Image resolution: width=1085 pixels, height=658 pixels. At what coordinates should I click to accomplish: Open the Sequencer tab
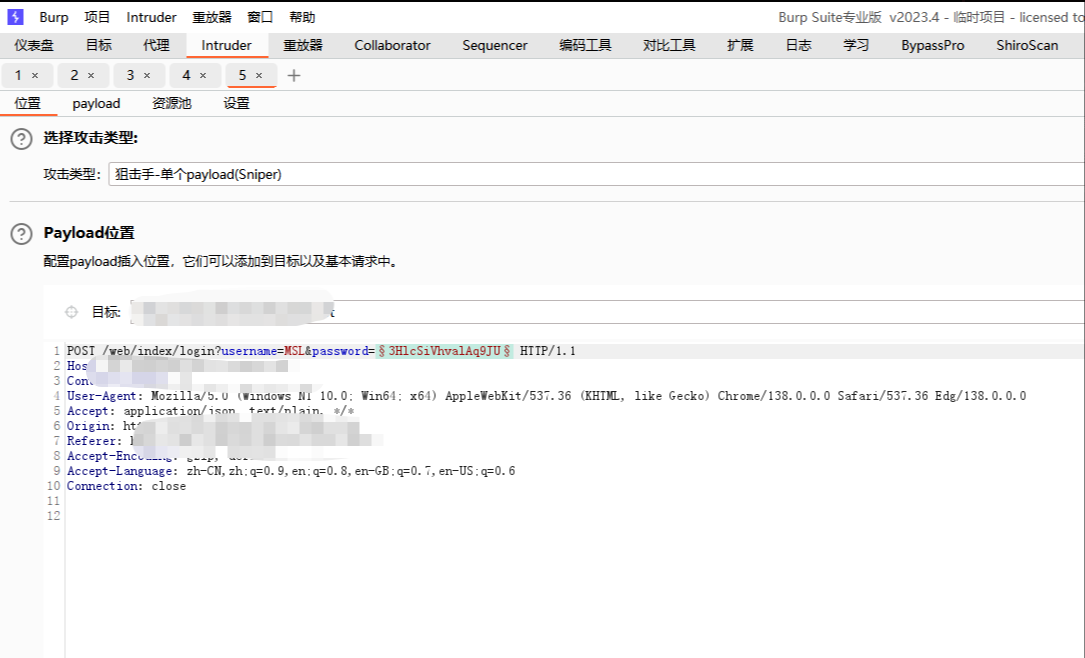(495, 45)
